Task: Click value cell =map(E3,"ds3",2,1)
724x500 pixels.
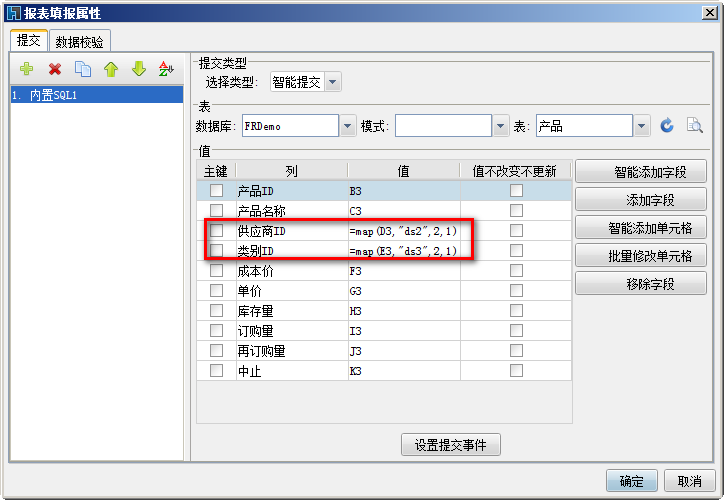Action: pyautogui.click(x=404, y=251)
